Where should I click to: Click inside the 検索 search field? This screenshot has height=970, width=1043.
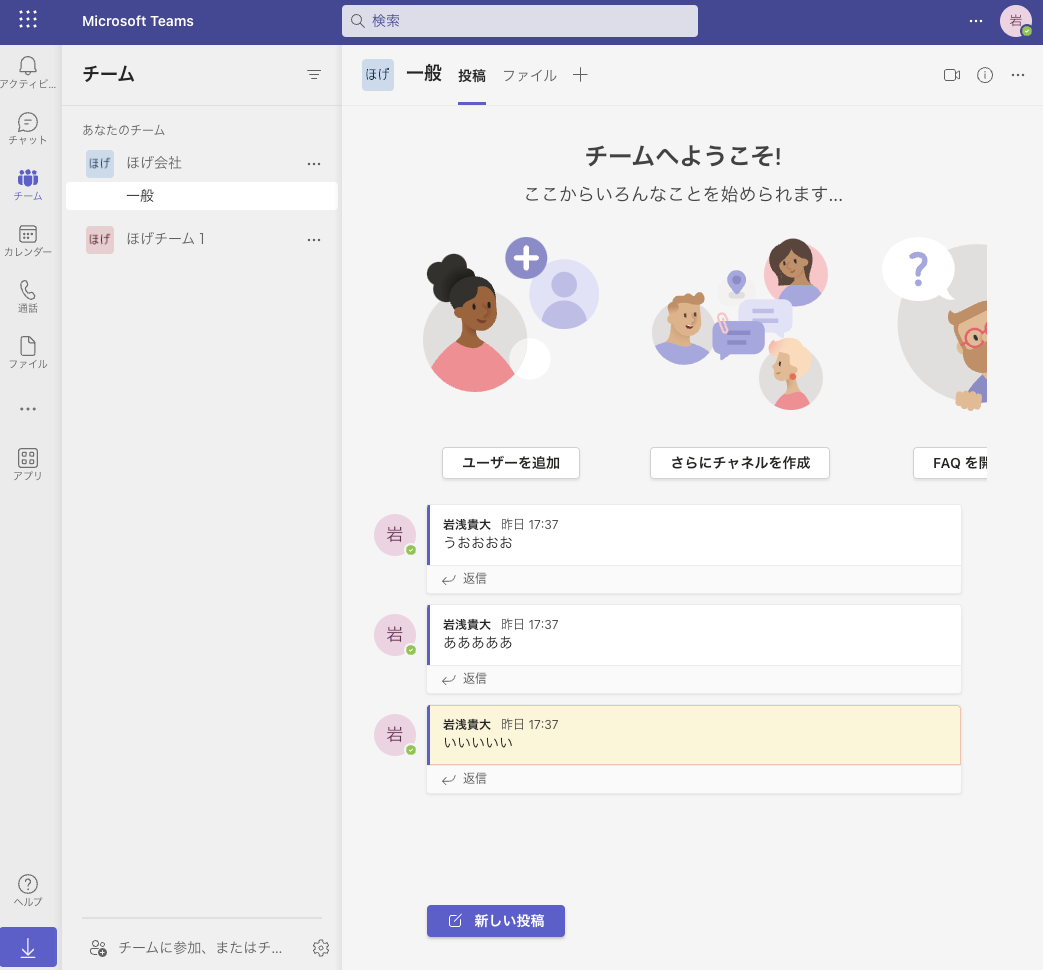[519, 20]
